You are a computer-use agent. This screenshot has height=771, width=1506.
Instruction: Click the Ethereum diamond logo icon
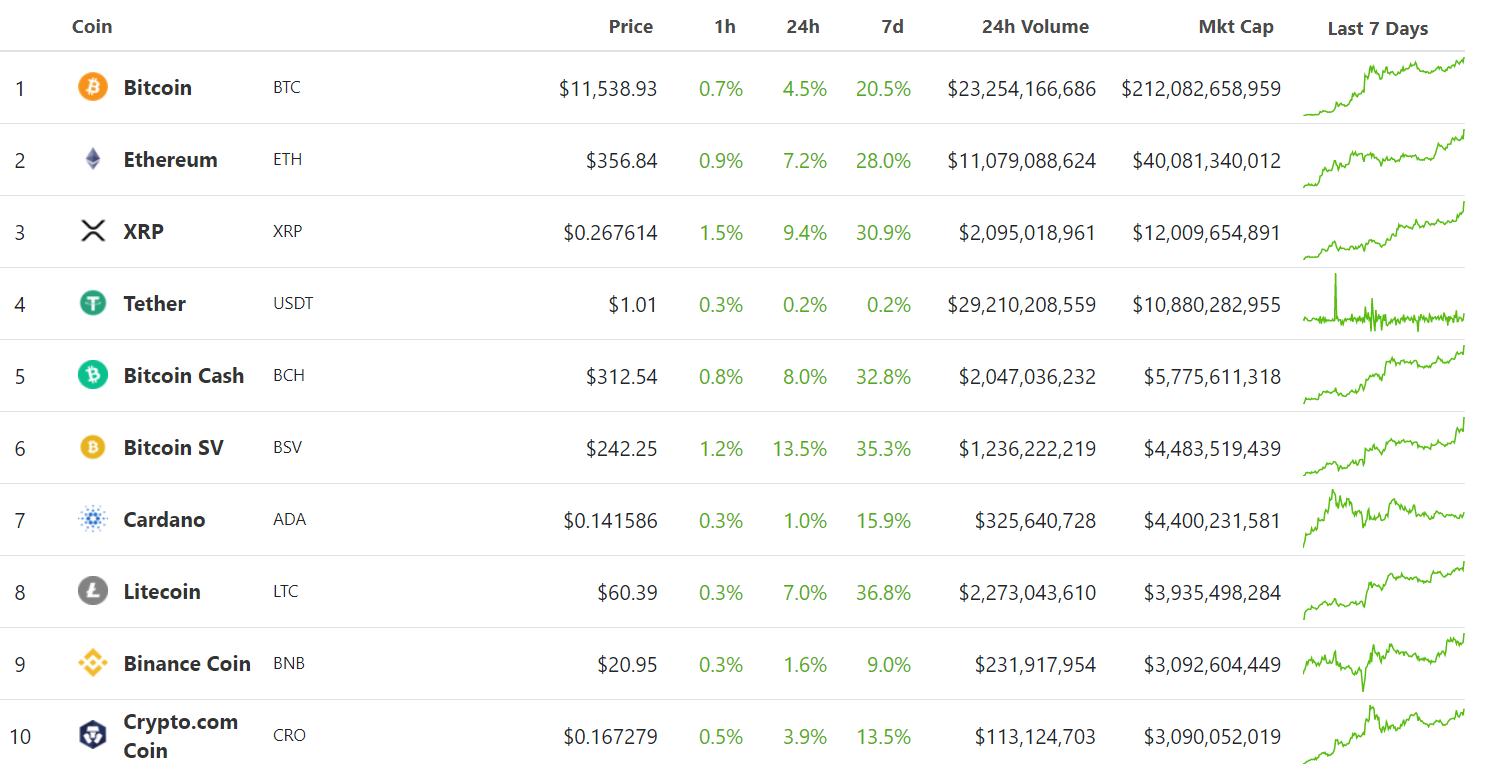click(x=93, y=159)
